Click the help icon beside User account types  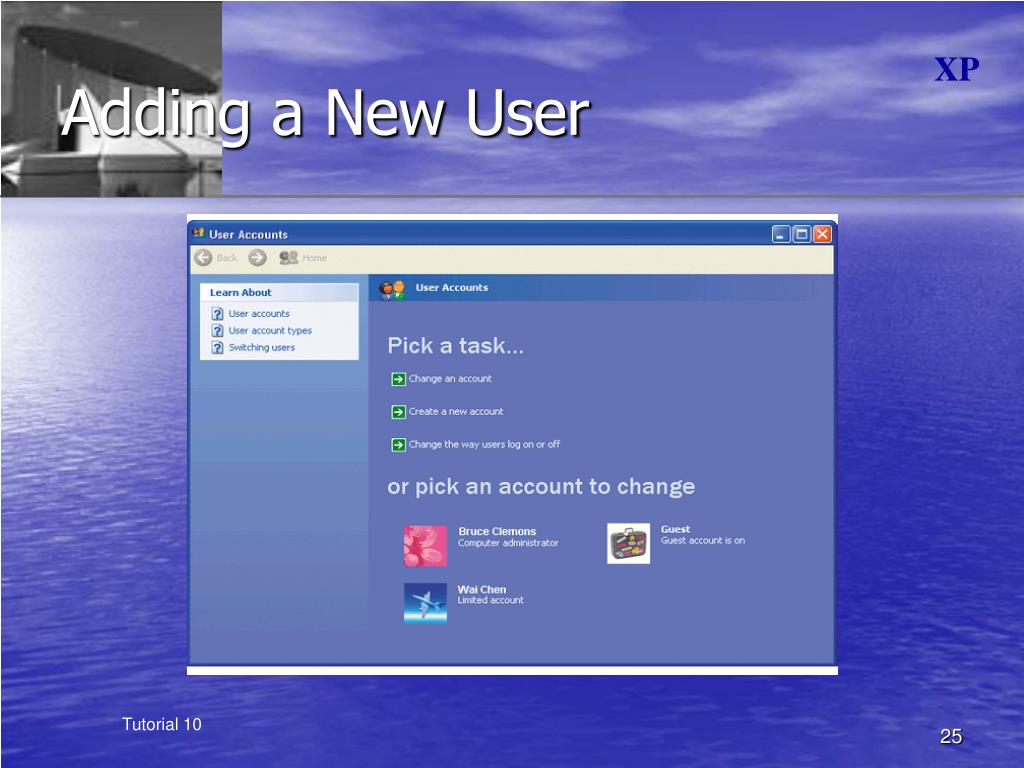point(217,331)
